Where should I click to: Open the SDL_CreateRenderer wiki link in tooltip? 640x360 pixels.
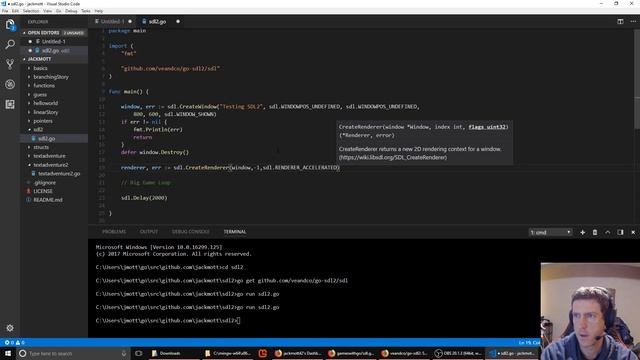pos(393,158)
